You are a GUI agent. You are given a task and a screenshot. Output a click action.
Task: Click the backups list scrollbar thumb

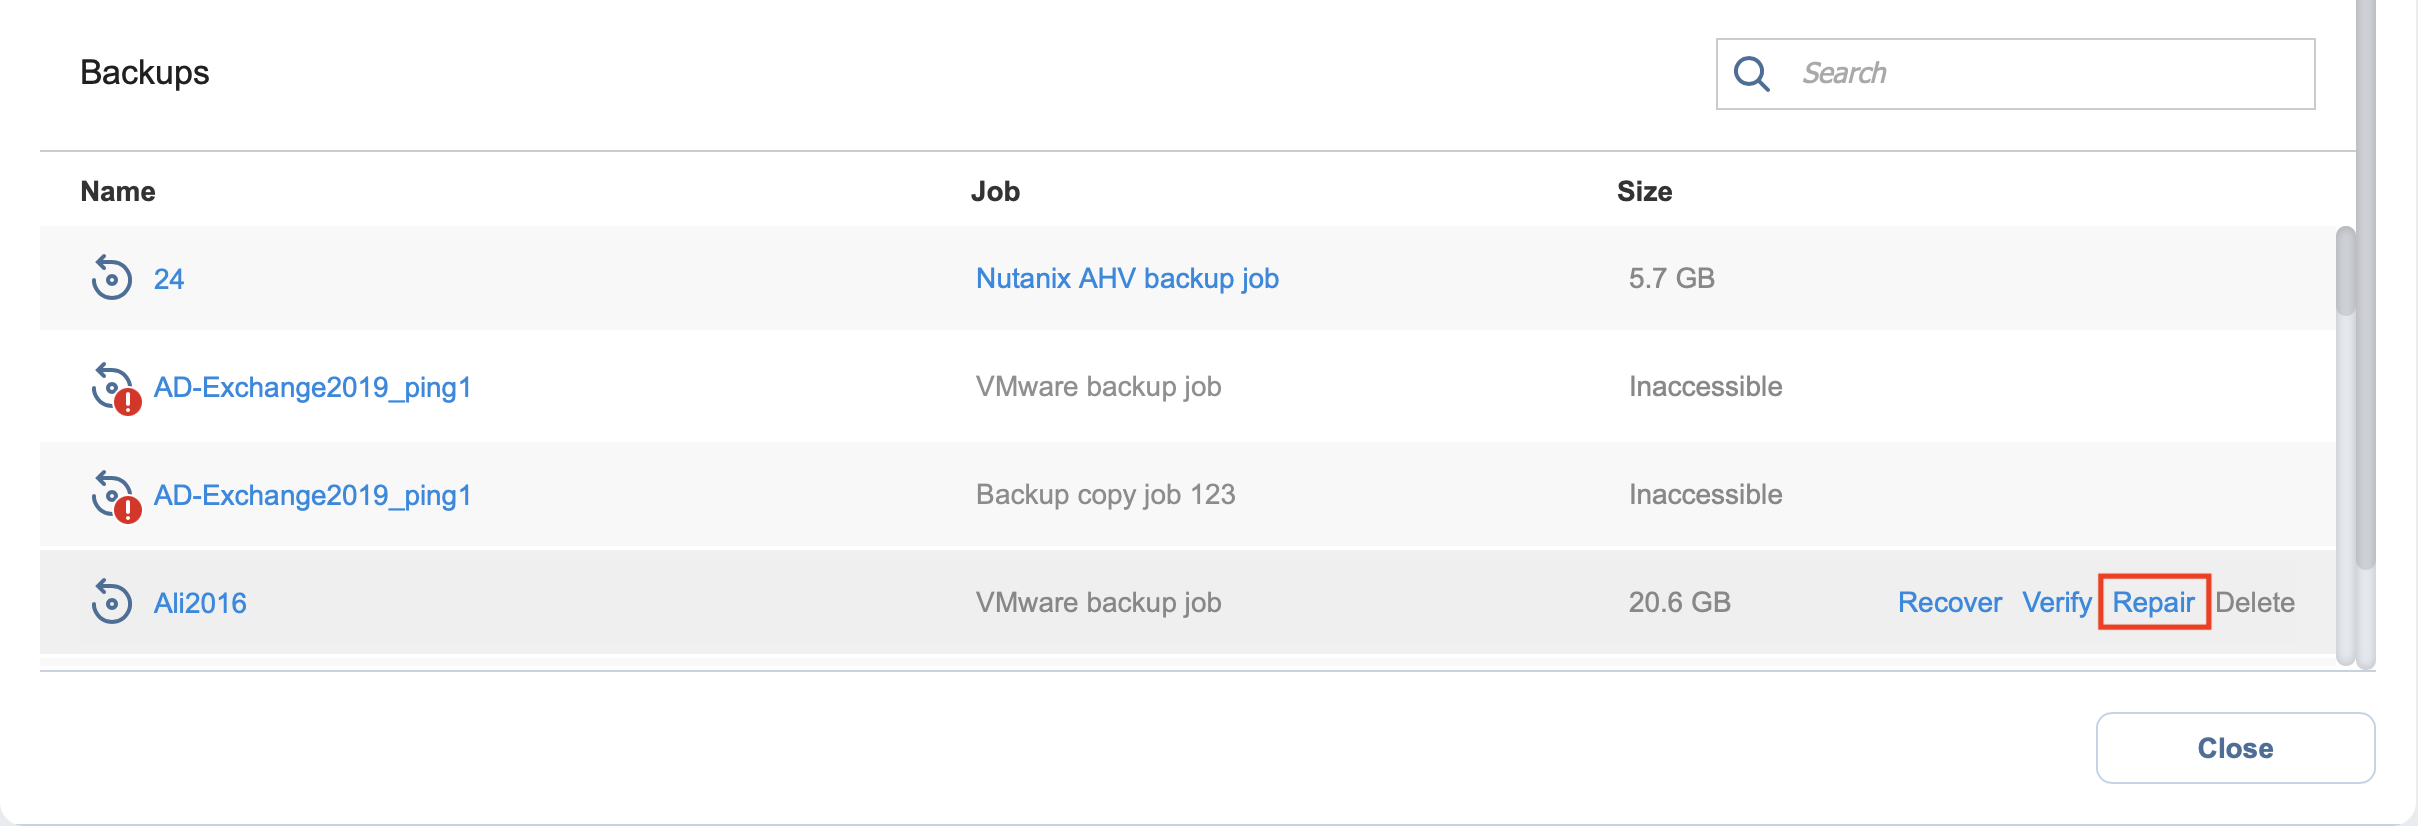click(2345, 272)
